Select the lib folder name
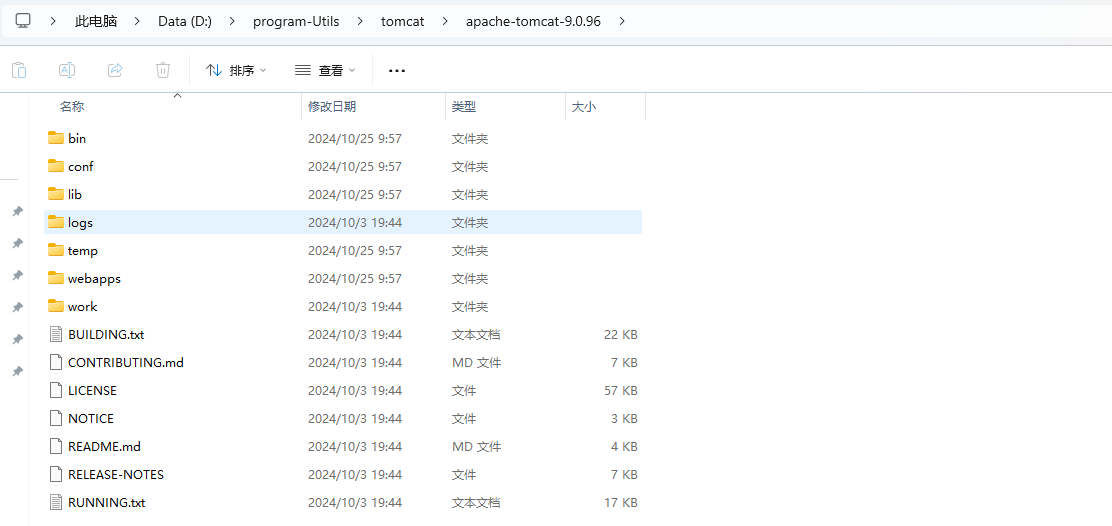Viewport: 1112px width, 526px height. click(74, 194)
